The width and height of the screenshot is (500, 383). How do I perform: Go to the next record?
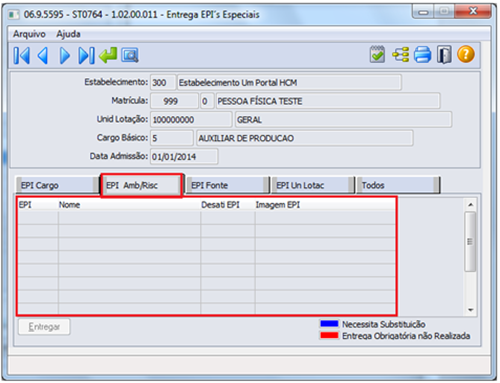click(x=65, y=55)
